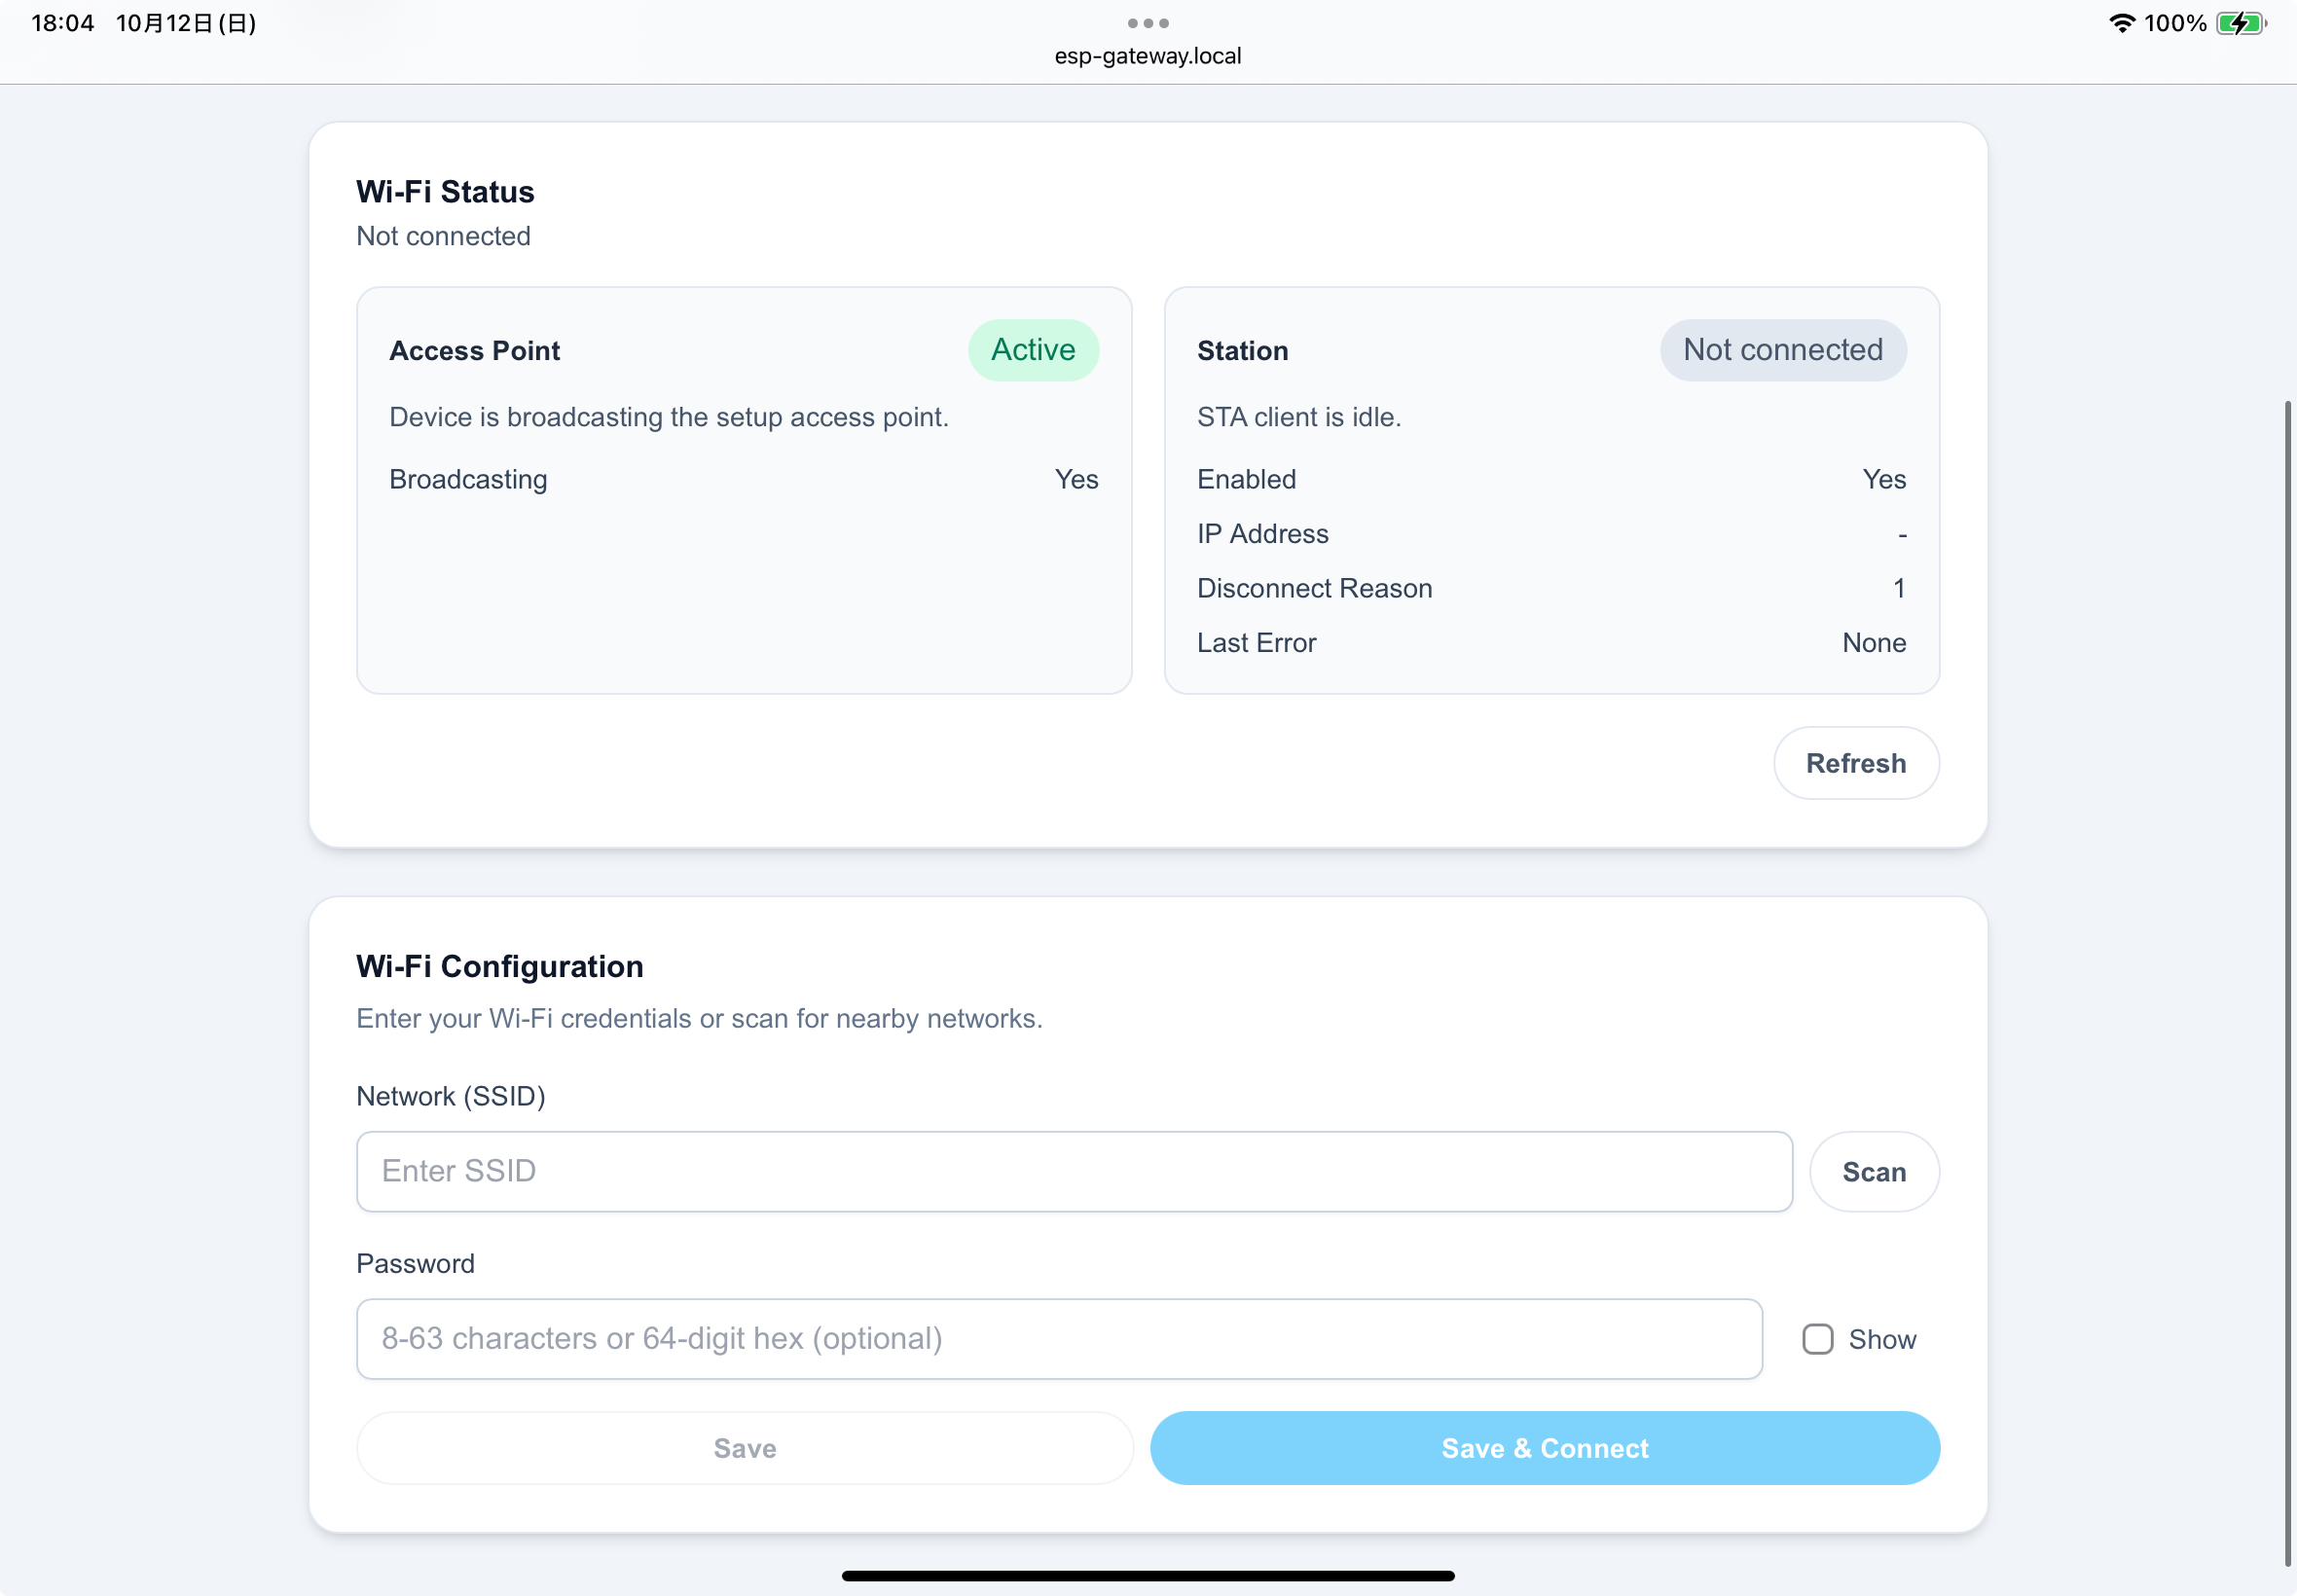The image size is (2297, 1596).
Task: Tap the clock showing 18:04
Action: click(62, 22)
